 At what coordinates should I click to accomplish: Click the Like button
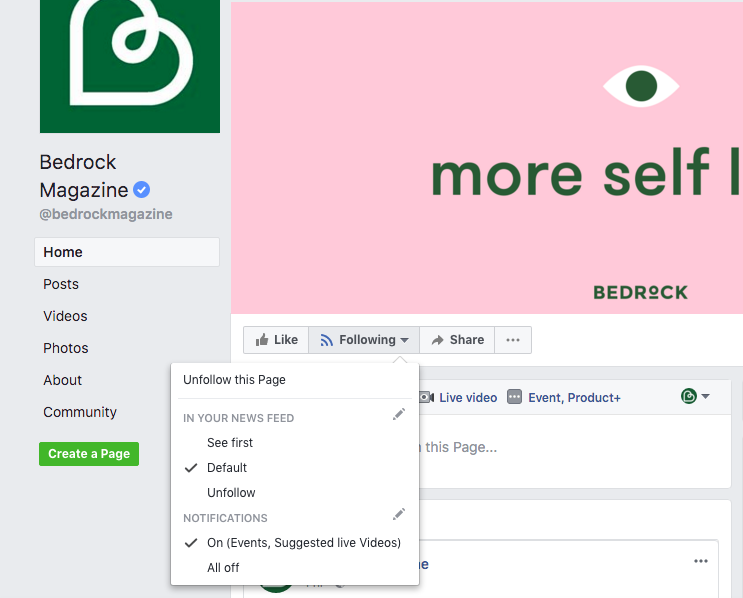click(x=276, y=340)
